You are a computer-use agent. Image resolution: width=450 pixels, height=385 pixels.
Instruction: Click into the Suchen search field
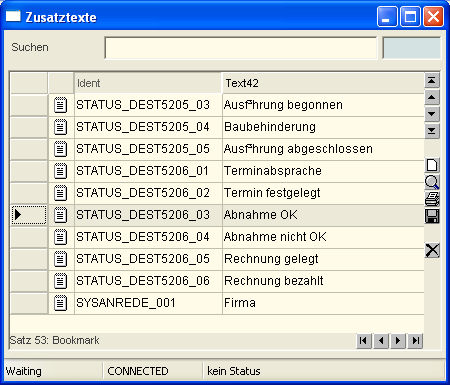click(x=241, y=48)
